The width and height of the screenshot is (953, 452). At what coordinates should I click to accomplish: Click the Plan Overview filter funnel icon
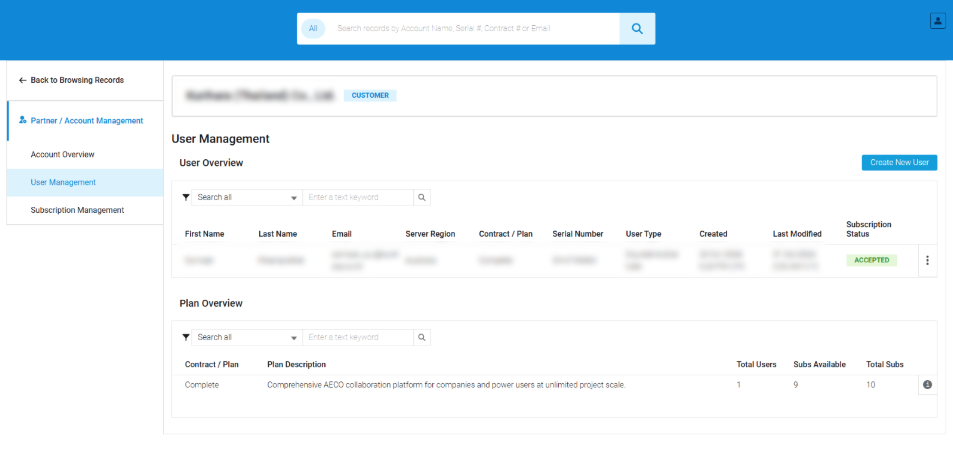(x=186, y=338)
